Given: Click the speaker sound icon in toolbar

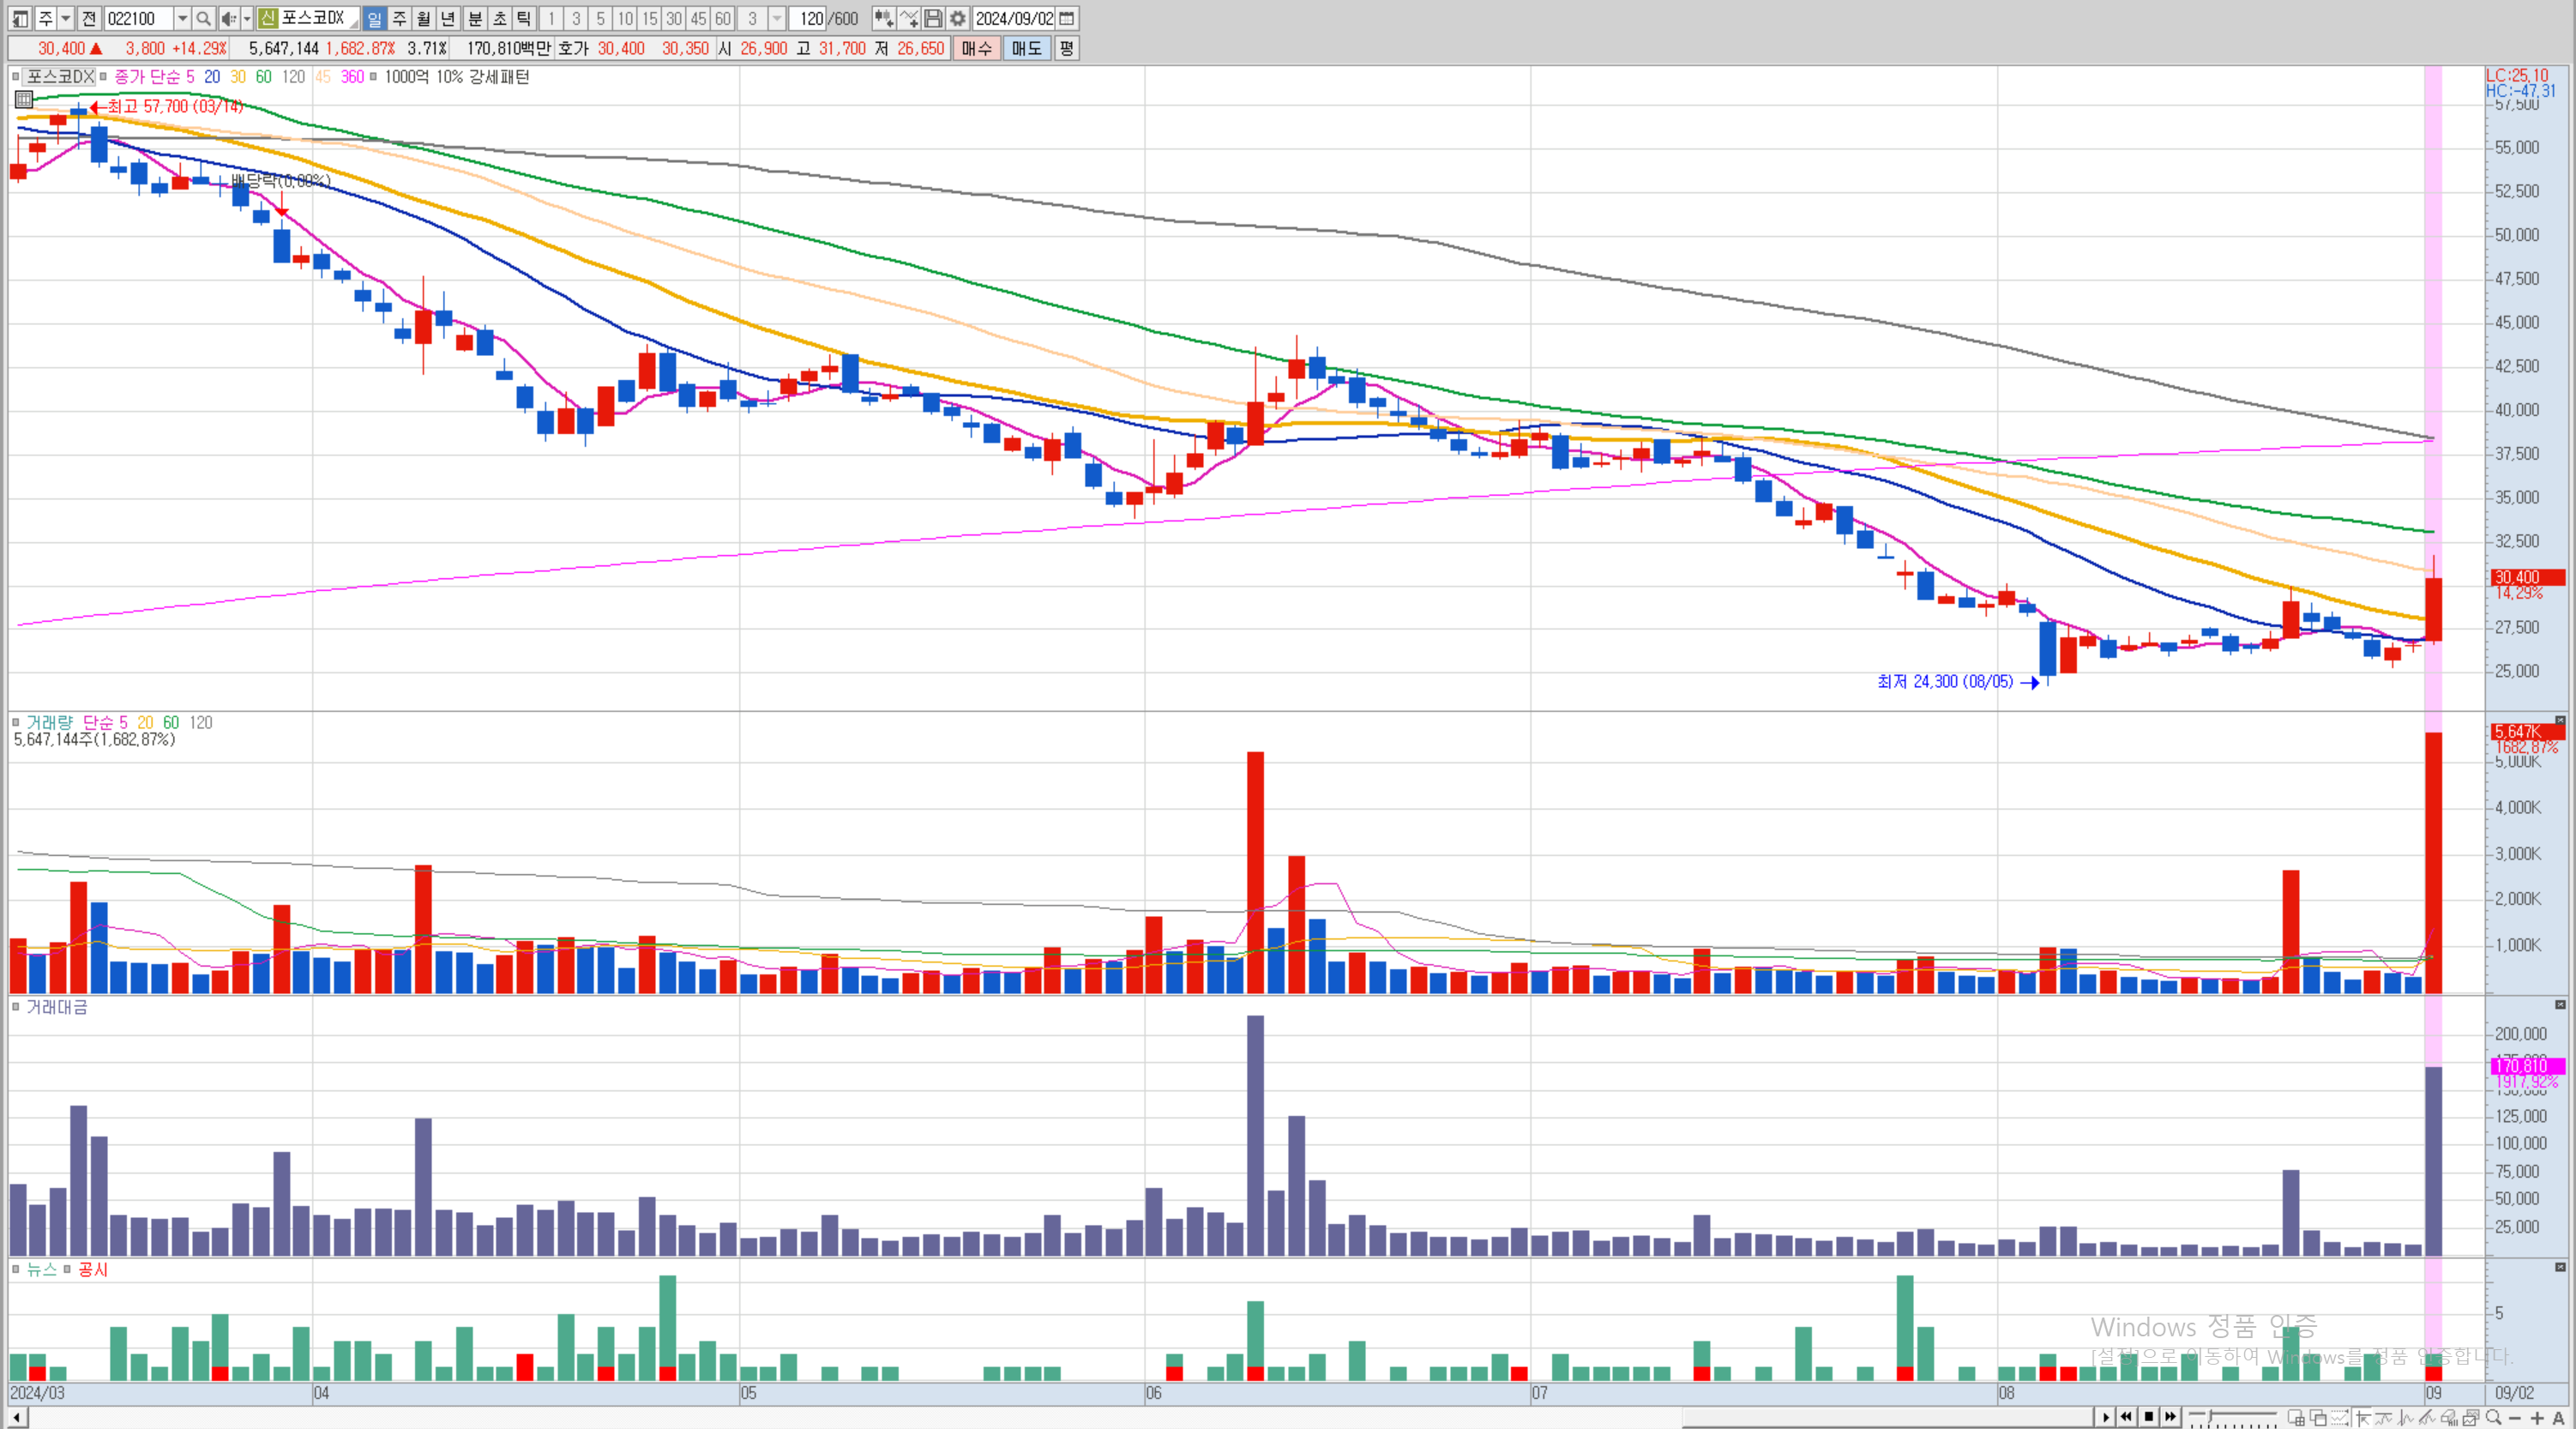Looking at the screenshot, I should [228, 18].
